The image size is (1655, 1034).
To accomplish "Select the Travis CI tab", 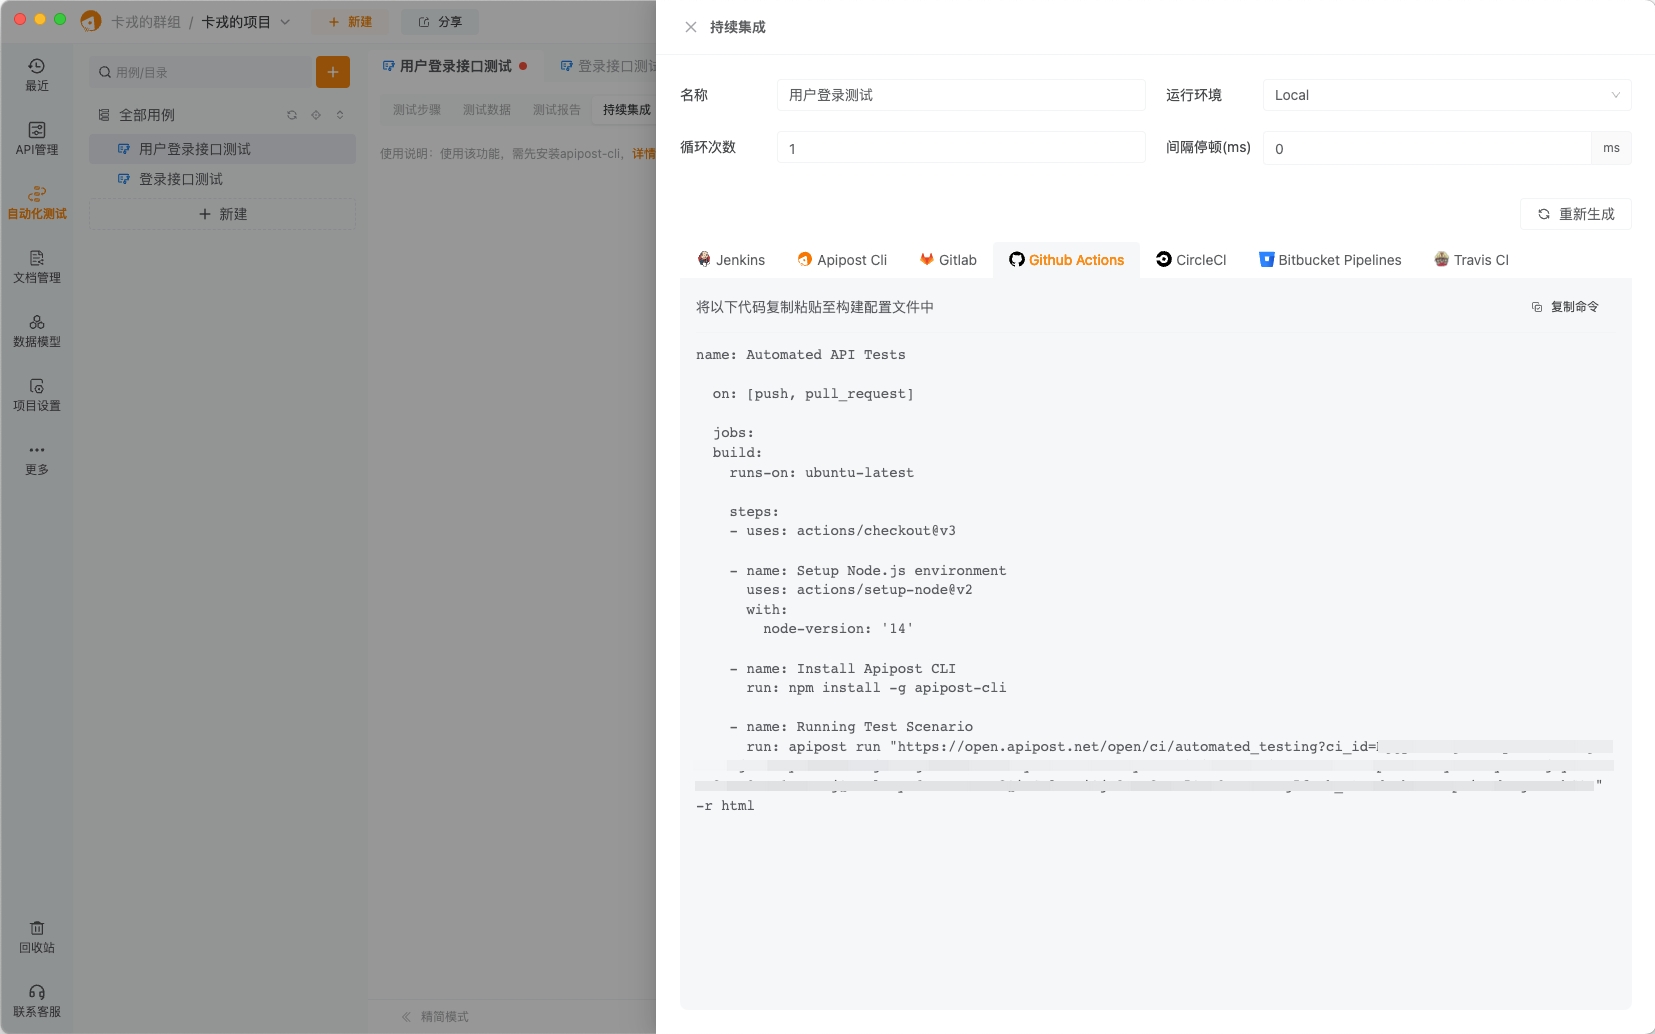I will (x=1471, y=260).
